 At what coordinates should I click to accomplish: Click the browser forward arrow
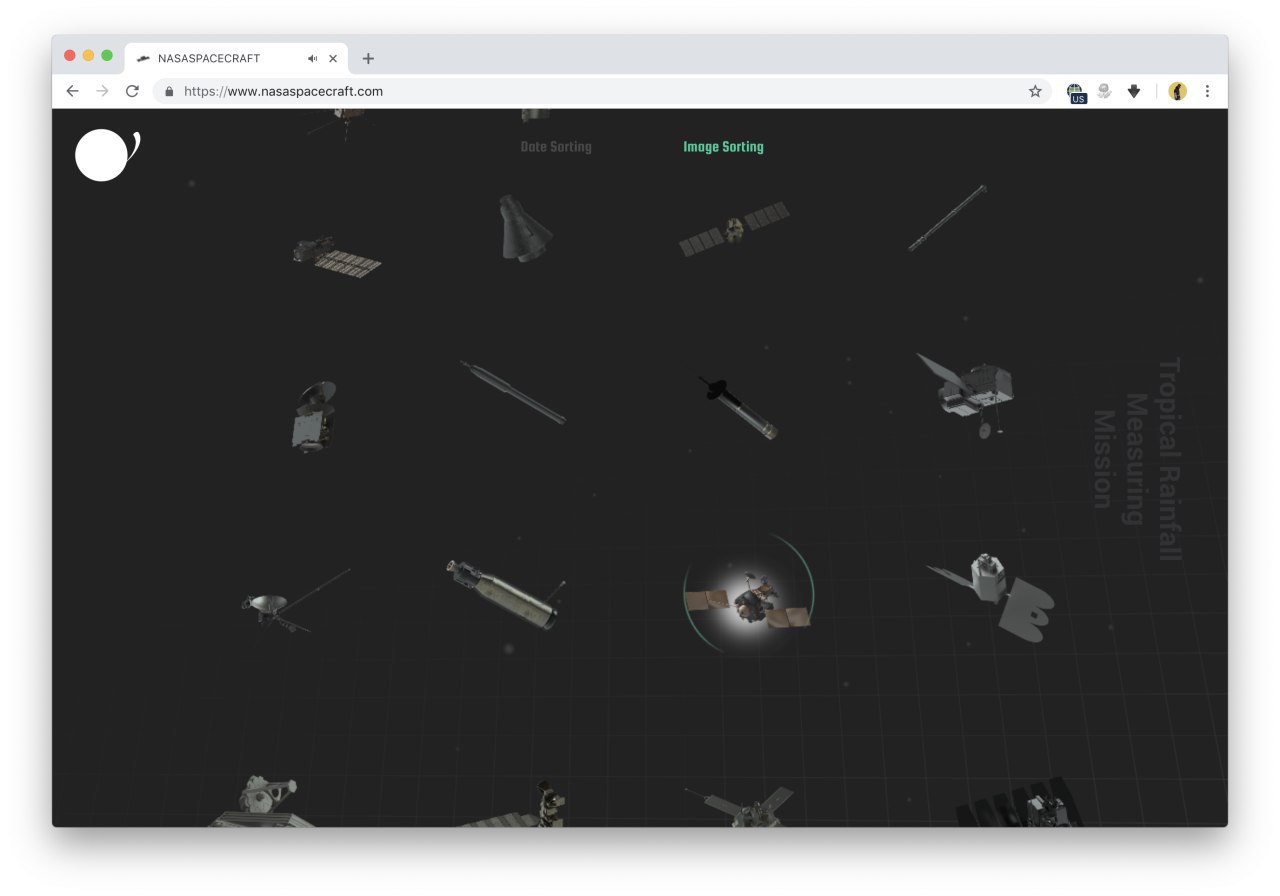pos(102,91)
